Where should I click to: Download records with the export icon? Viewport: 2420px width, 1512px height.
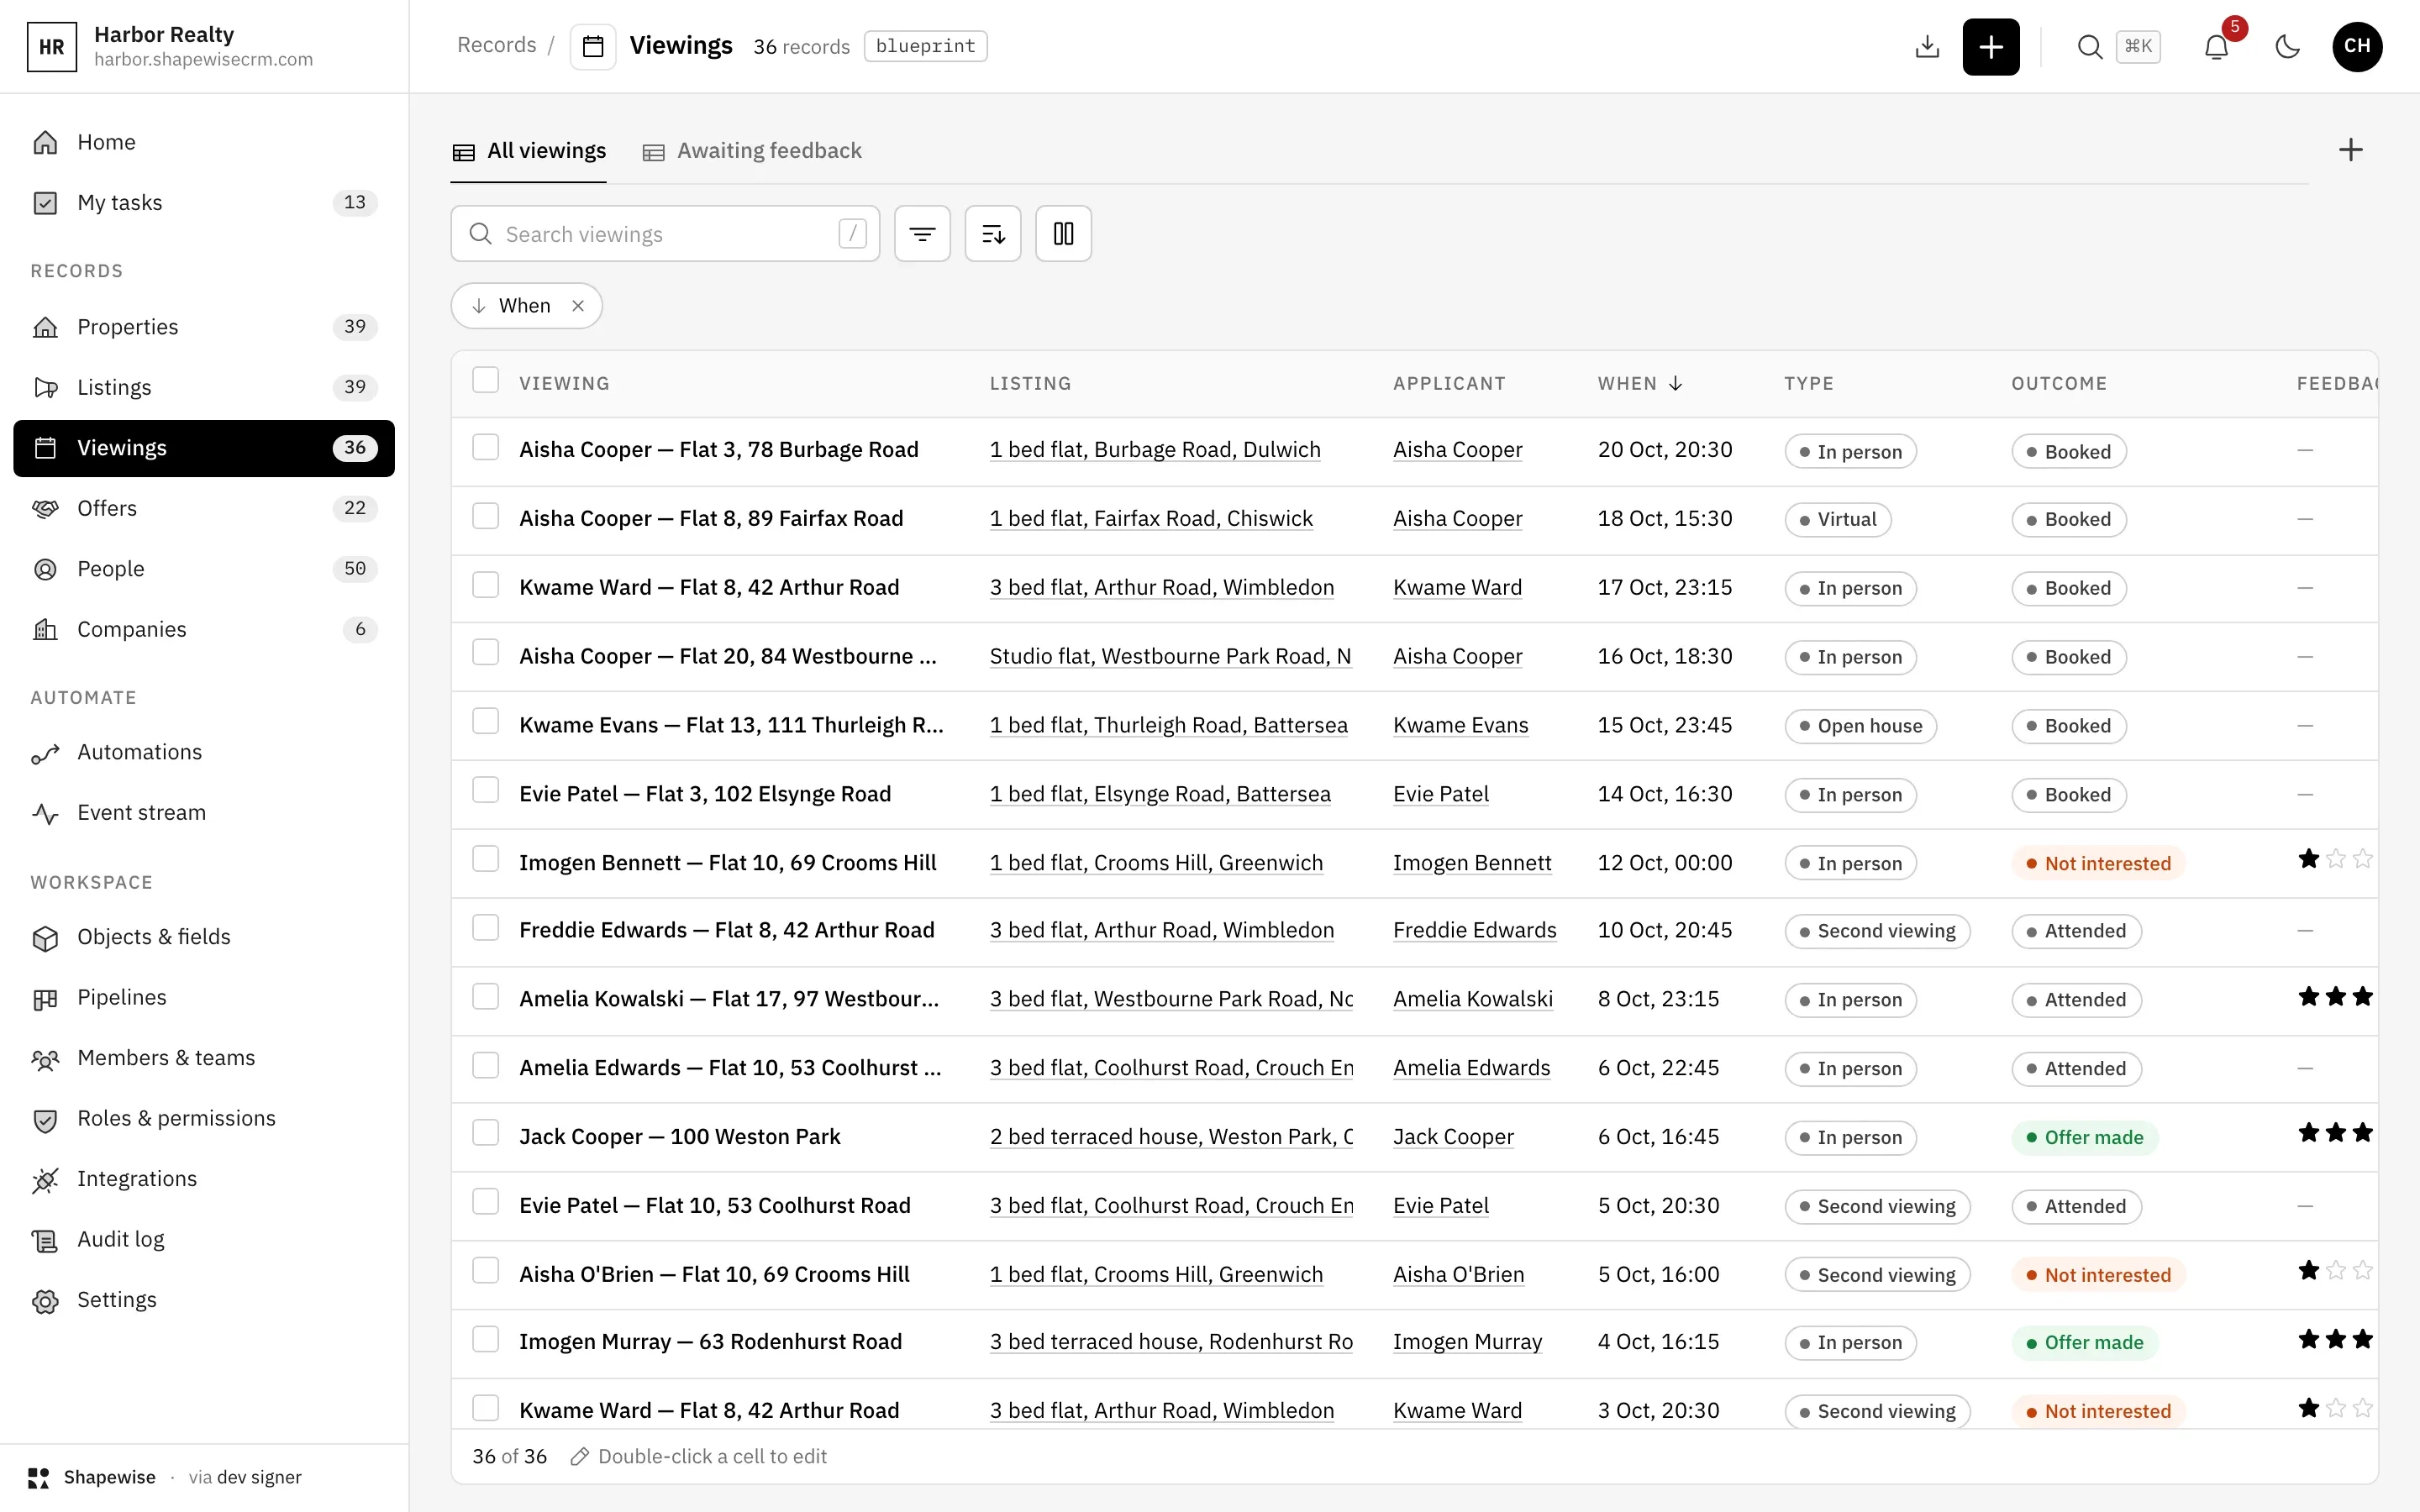pos(1927,46)
